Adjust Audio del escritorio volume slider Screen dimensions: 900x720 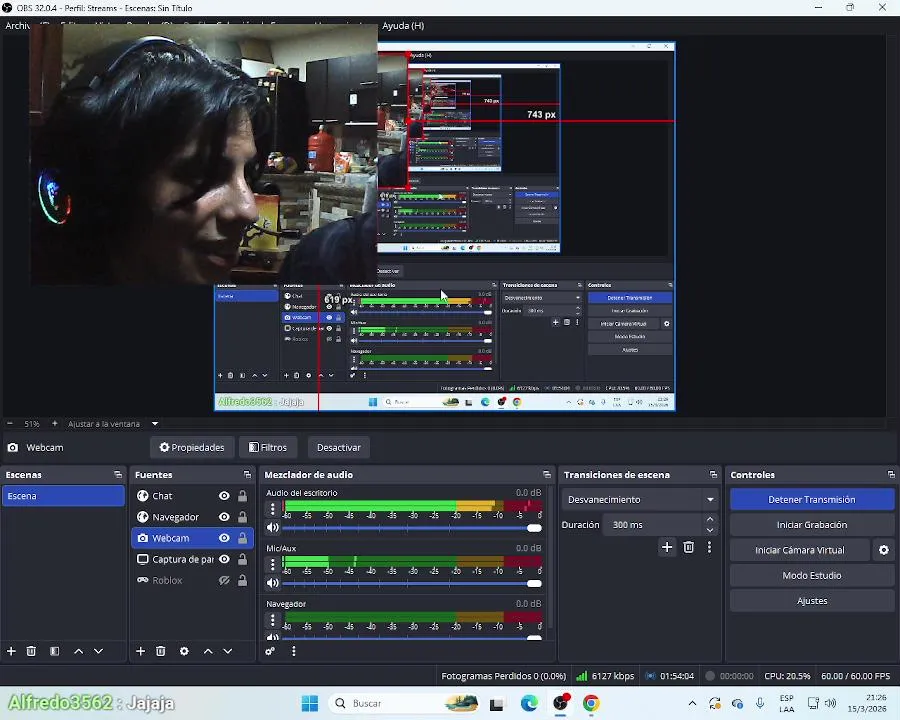(x=412, y=528)
